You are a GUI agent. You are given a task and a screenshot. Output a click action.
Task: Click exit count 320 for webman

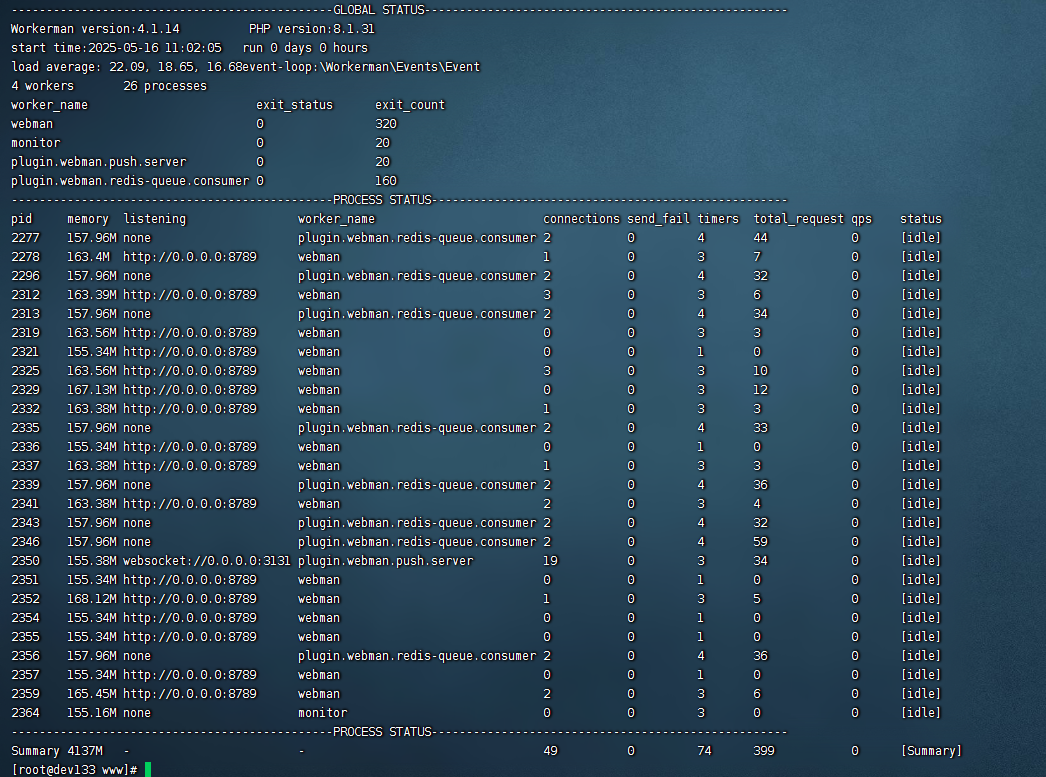(x=386, y=124)
